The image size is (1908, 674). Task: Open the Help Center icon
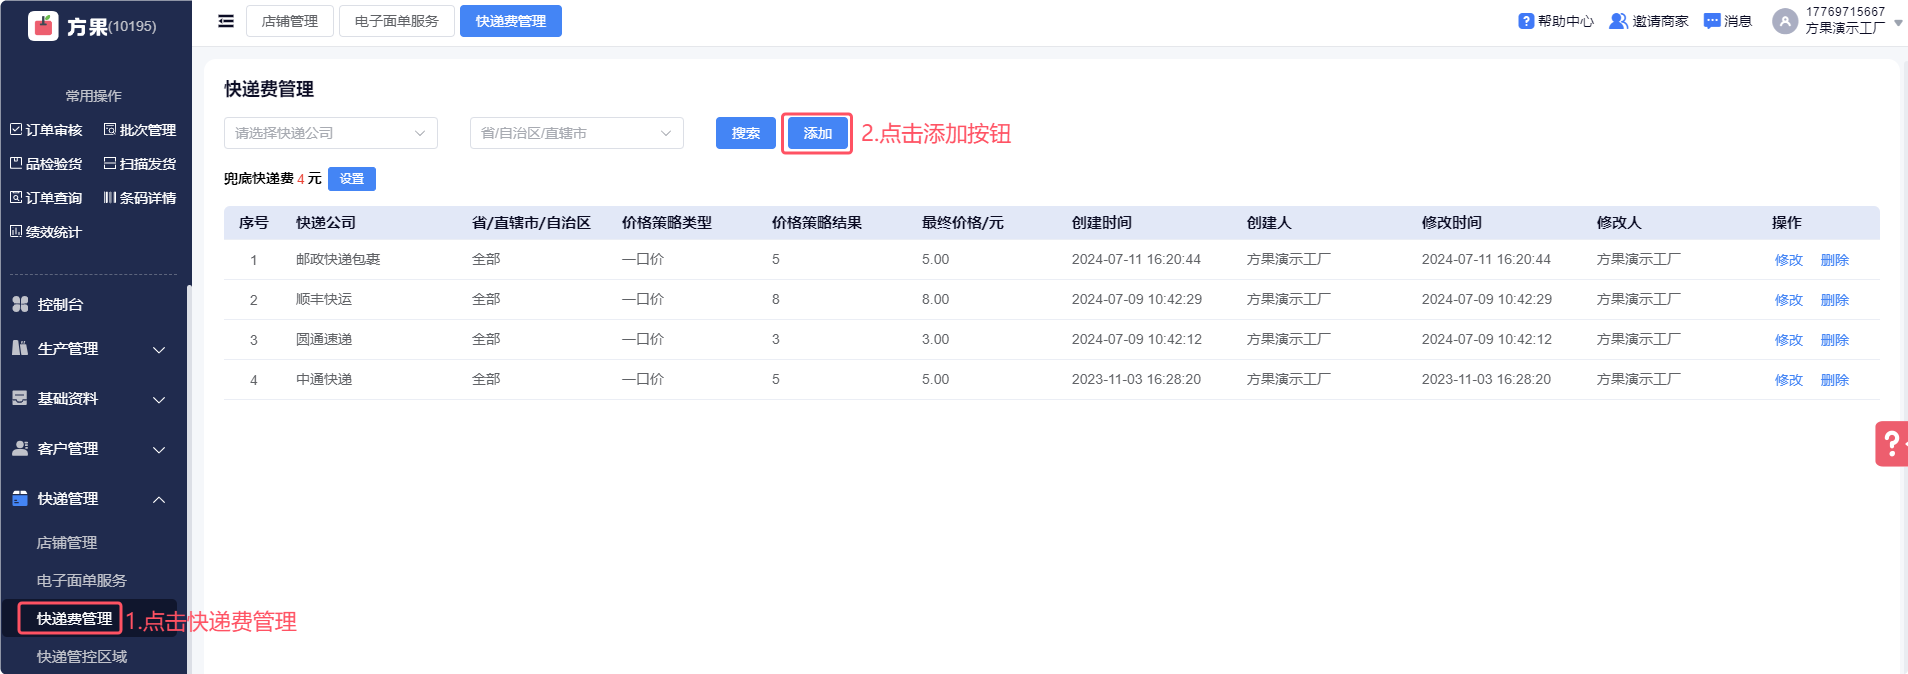(x=1526, y=21)
